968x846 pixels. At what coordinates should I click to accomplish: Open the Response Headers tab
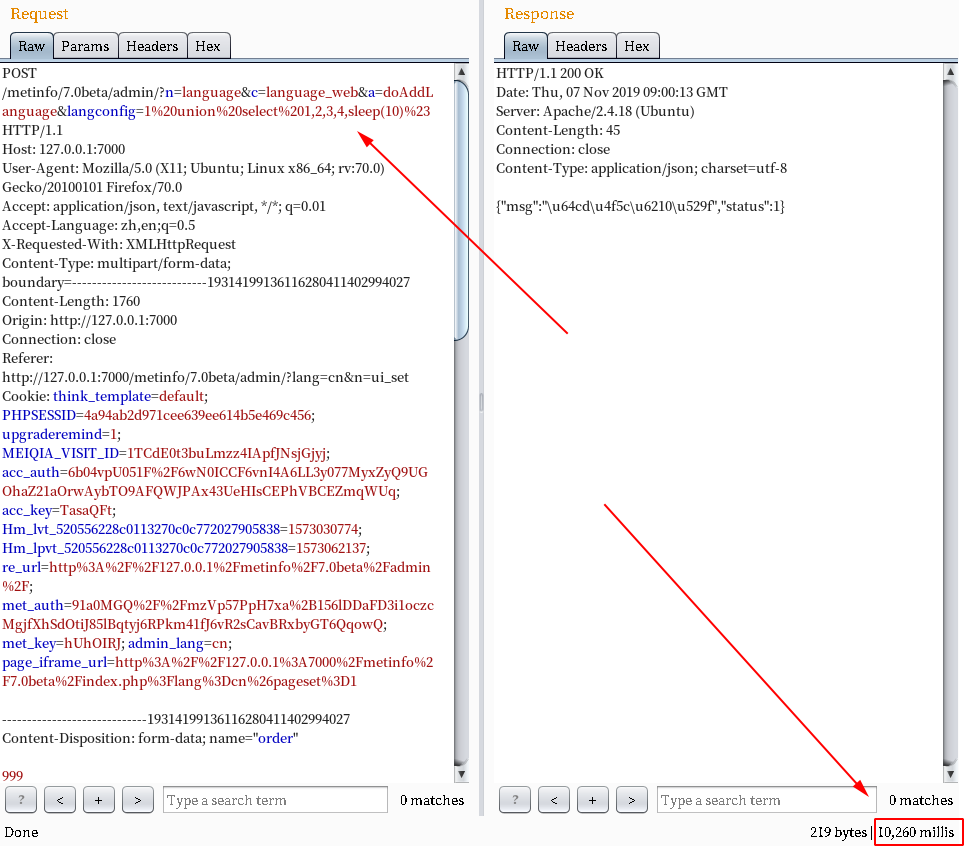pyautogui.click(x=581, y=46)
